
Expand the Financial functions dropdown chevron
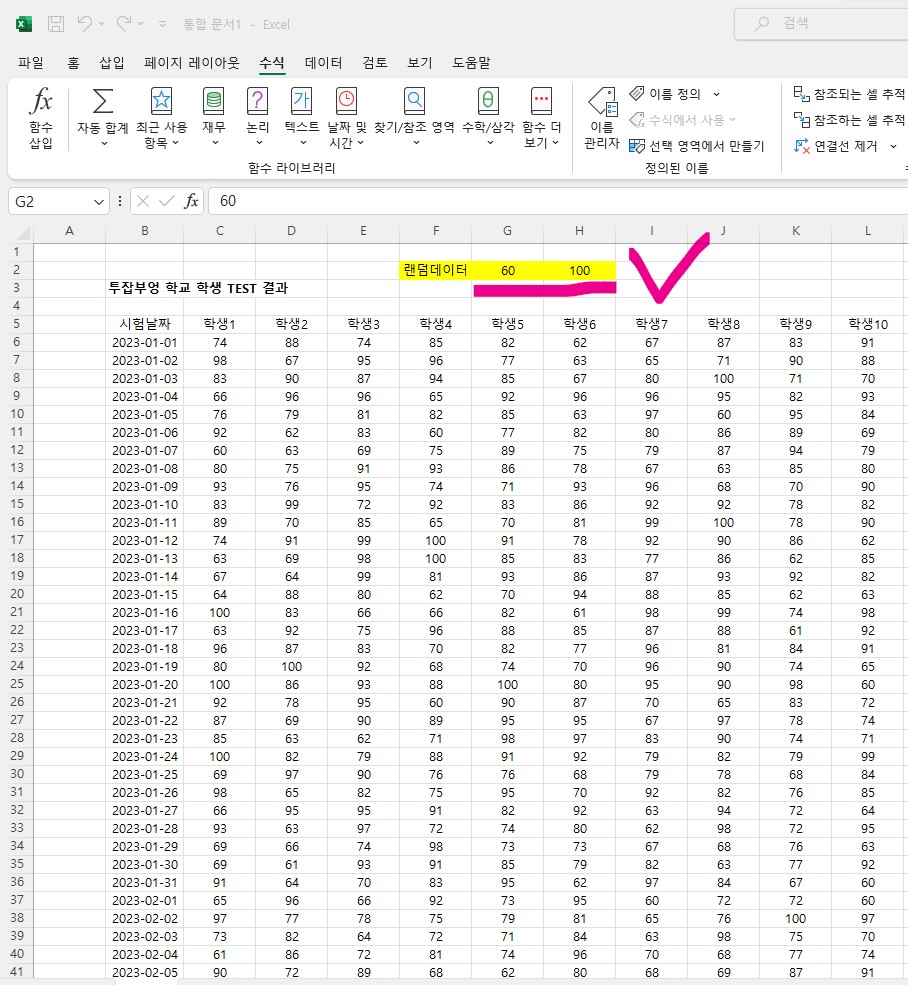pos(215,143)
